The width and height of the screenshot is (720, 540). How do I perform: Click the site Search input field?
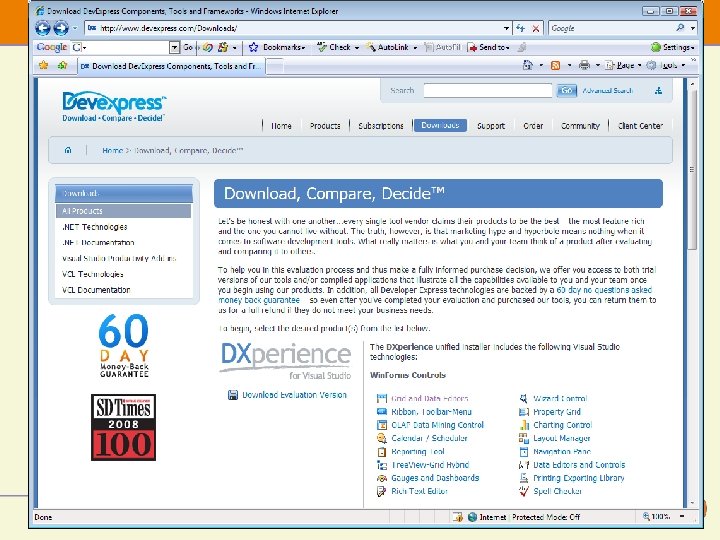[x=488, y=90]
